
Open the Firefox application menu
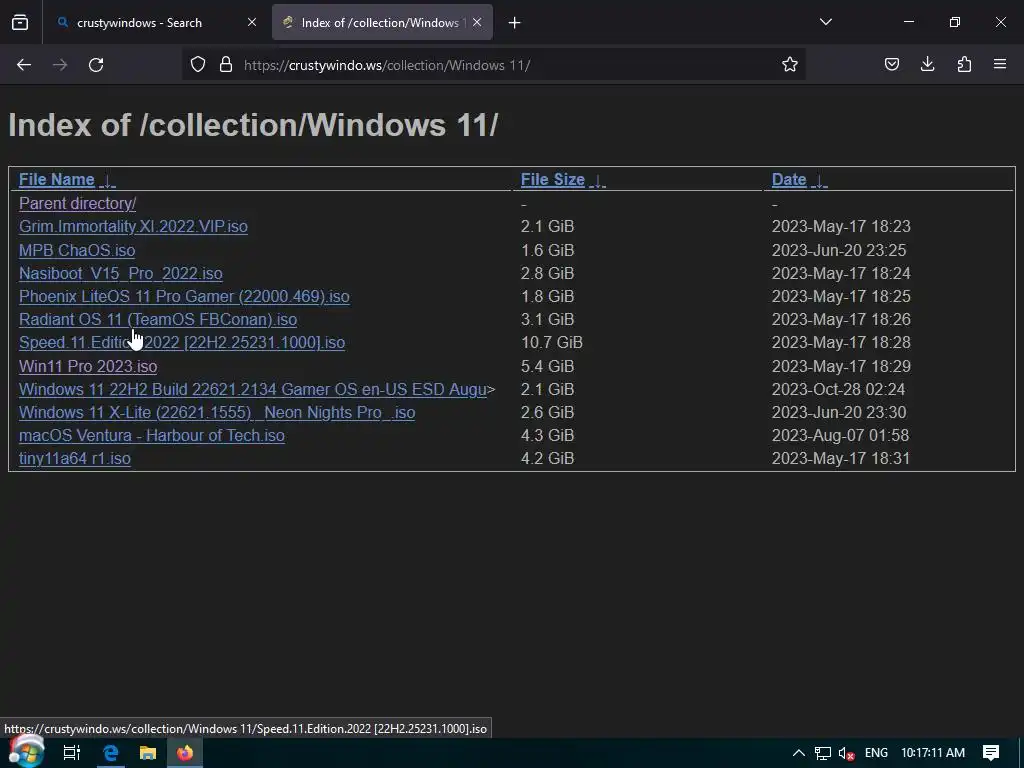[x=1000, y=64]
